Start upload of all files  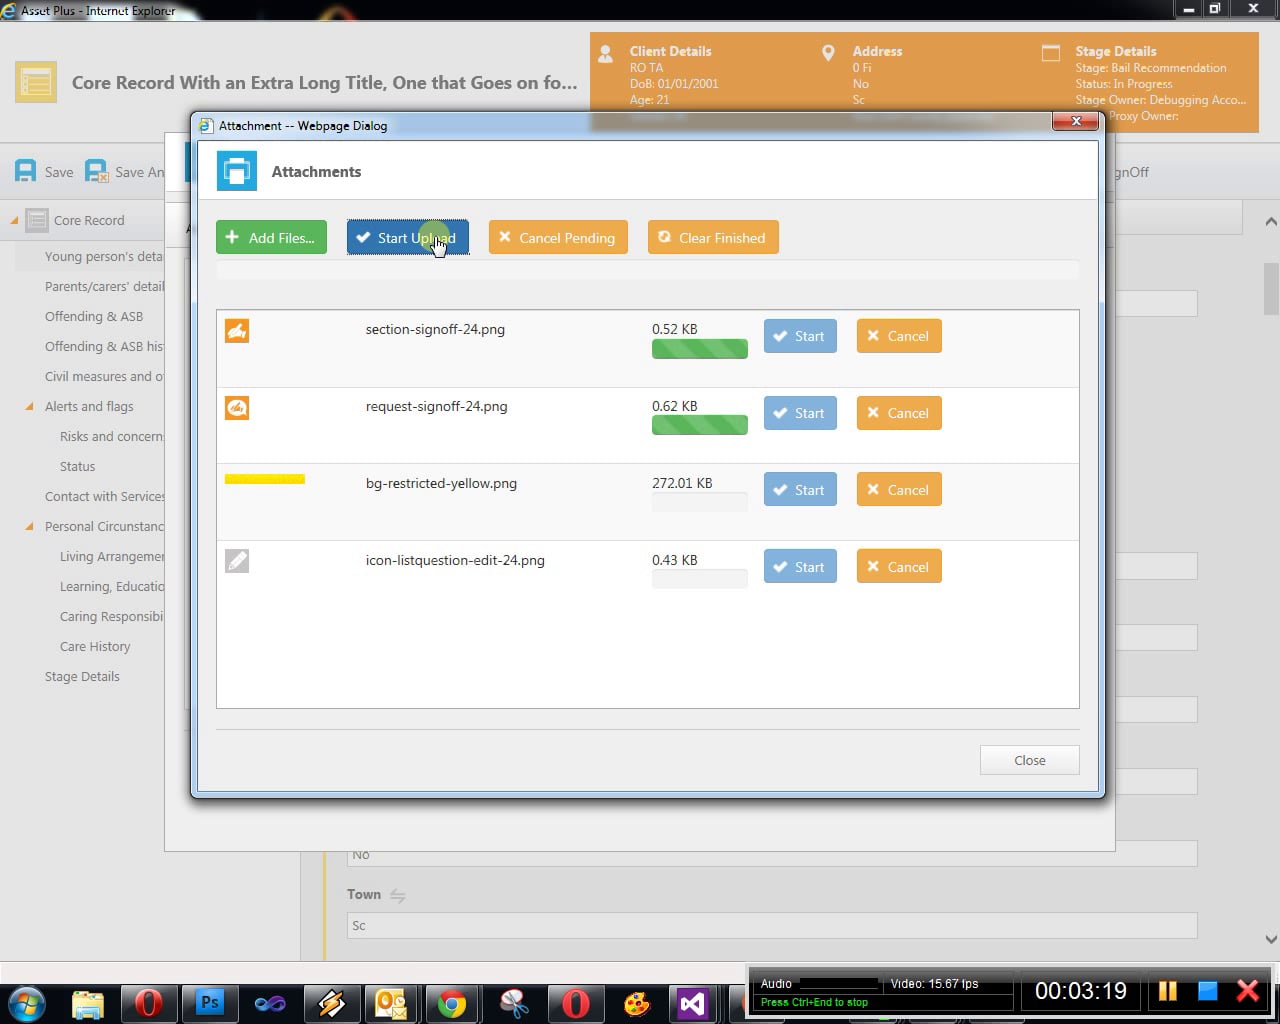point(407,237)
